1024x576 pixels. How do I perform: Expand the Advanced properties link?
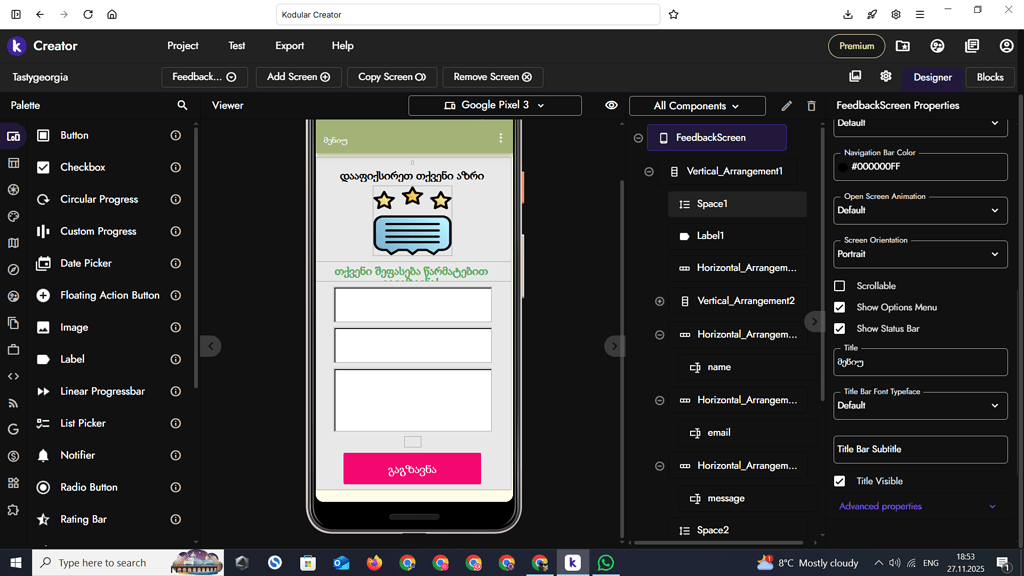click(880, 506)
